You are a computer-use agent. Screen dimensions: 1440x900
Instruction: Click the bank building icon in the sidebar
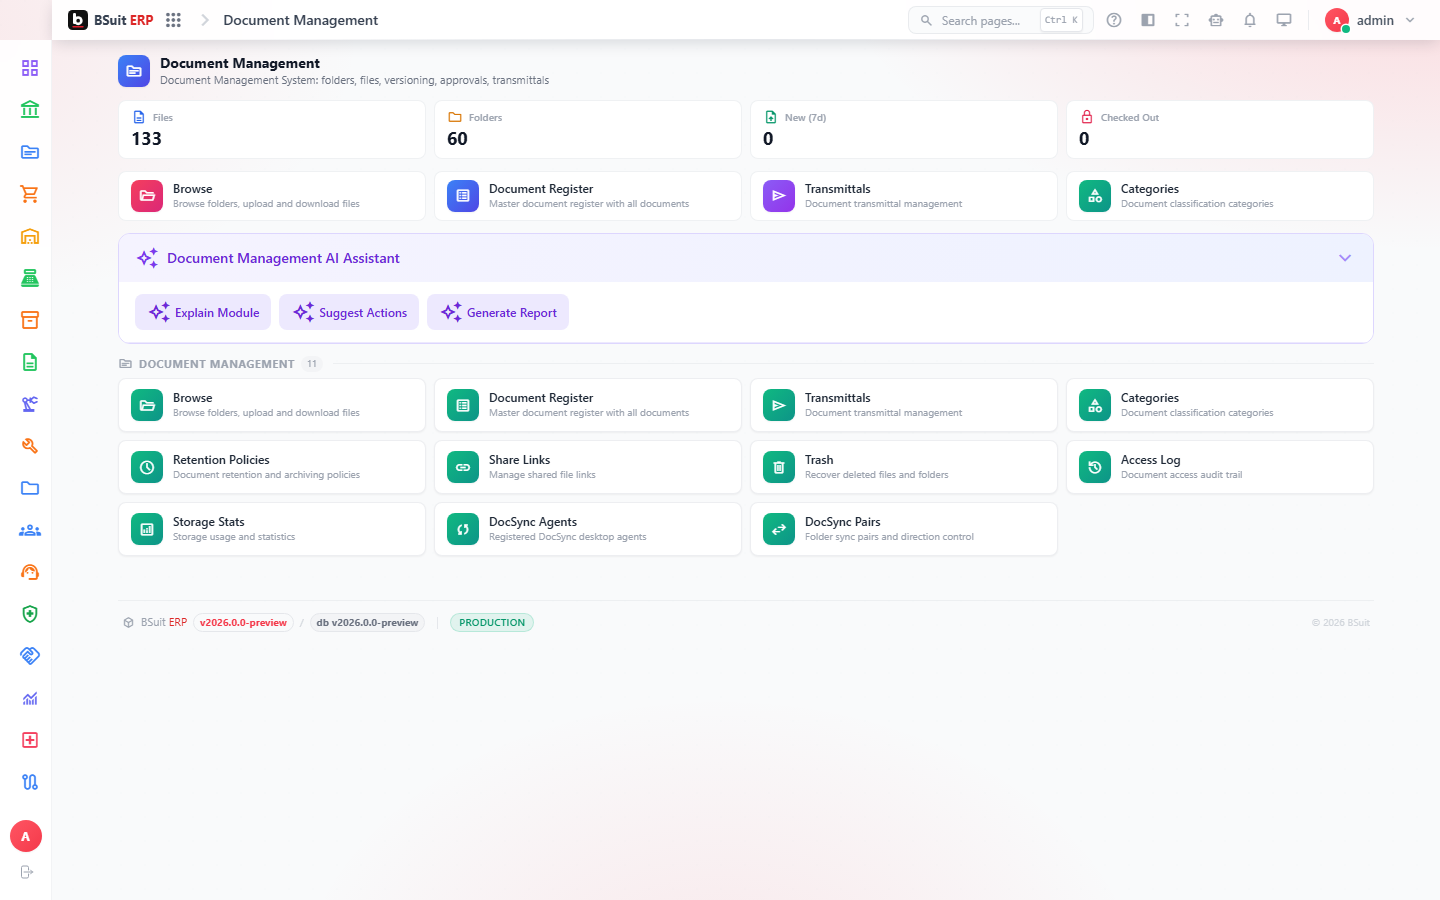[30, 110]
